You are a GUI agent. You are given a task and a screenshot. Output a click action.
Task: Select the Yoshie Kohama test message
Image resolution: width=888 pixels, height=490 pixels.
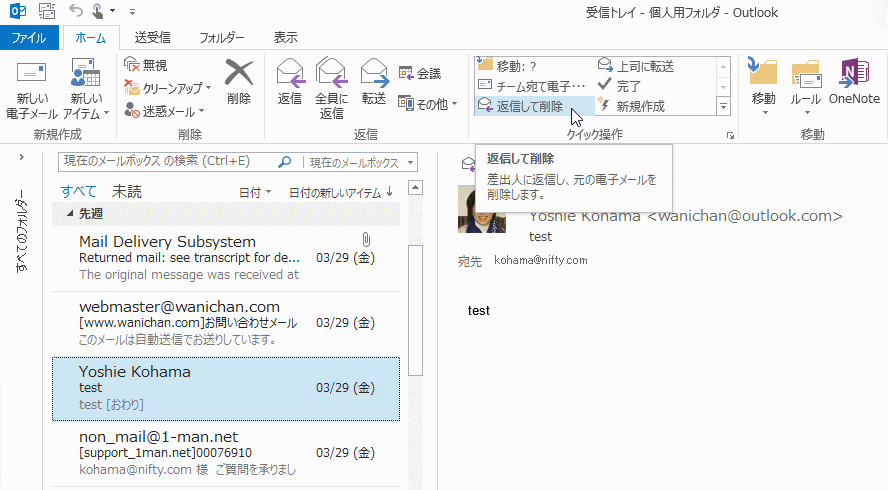226,389
